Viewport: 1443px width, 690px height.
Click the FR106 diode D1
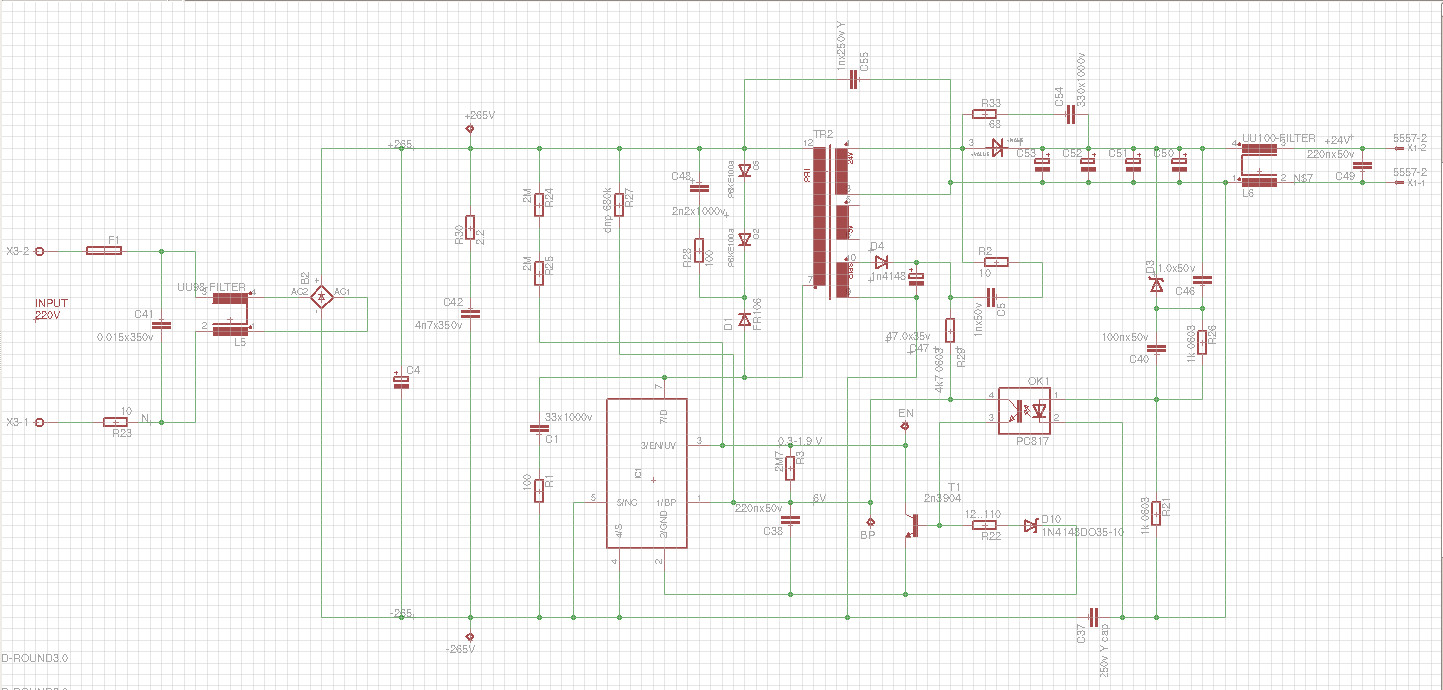click(743, 320)
